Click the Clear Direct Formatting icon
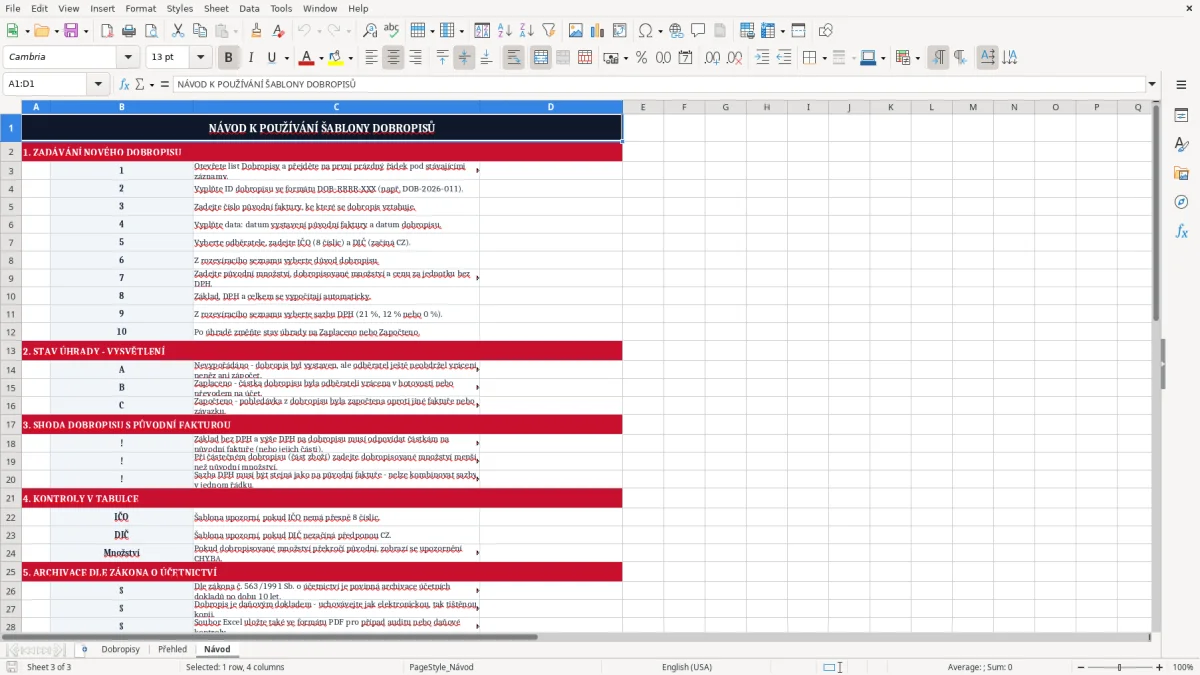The image size is (1200, 675). [279, 31]
